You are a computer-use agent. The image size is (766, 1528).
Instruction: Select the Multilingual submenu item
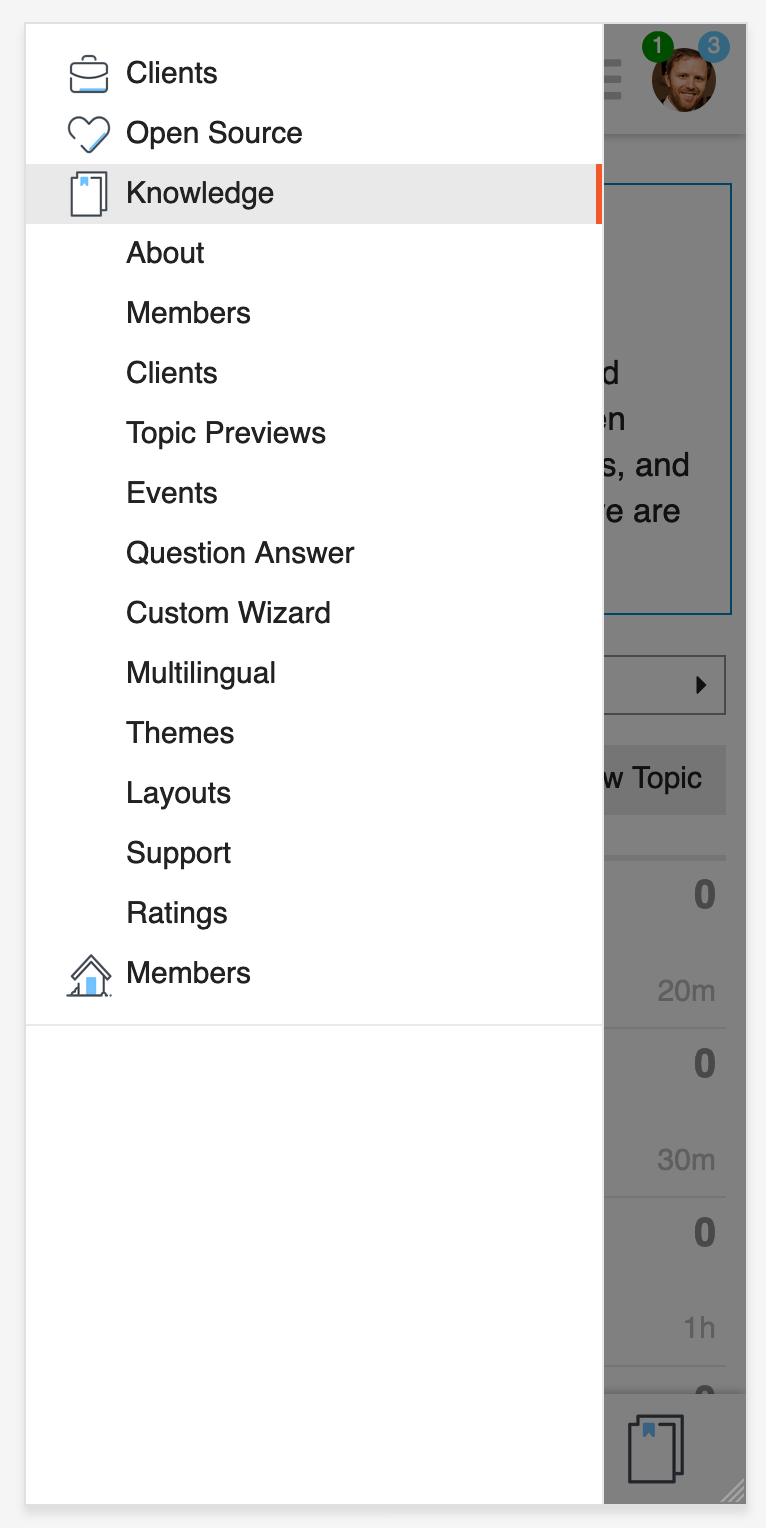201,673
